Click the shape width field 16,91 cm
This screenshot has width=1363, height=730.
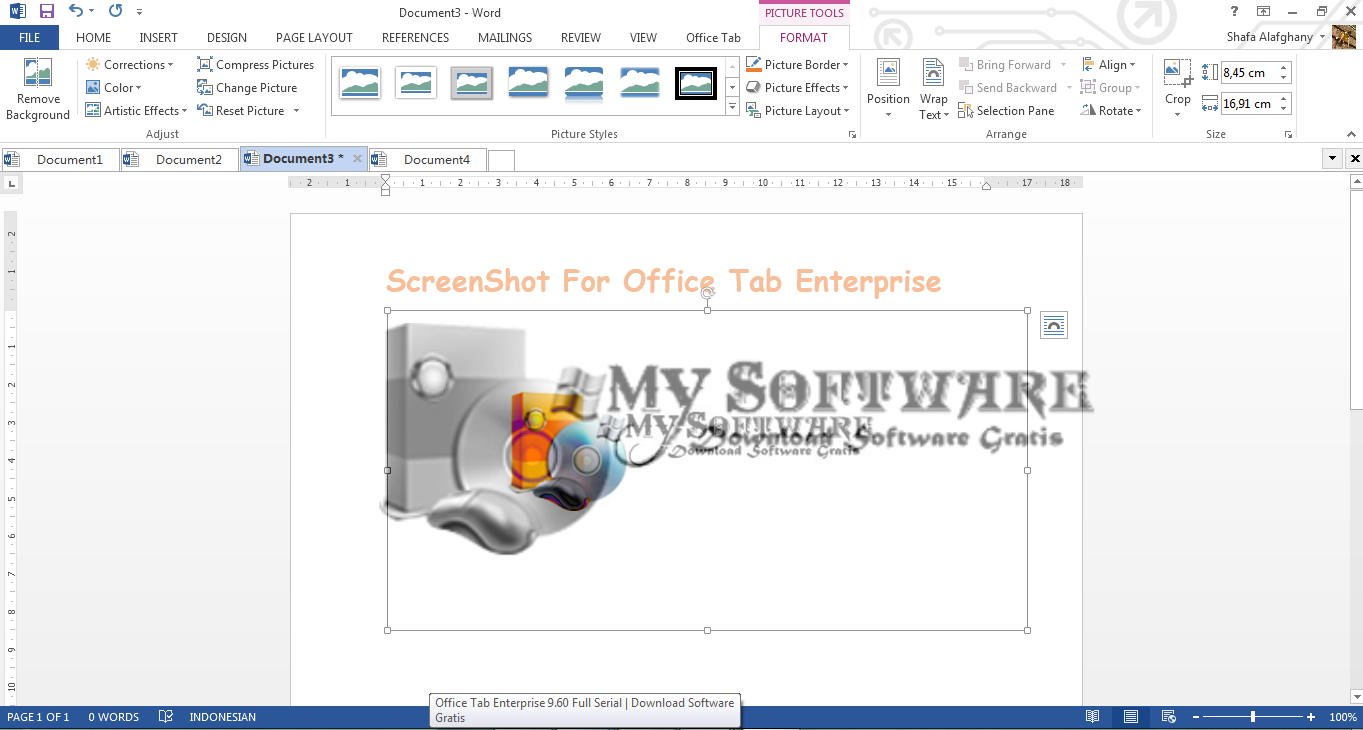(1248, 104)
